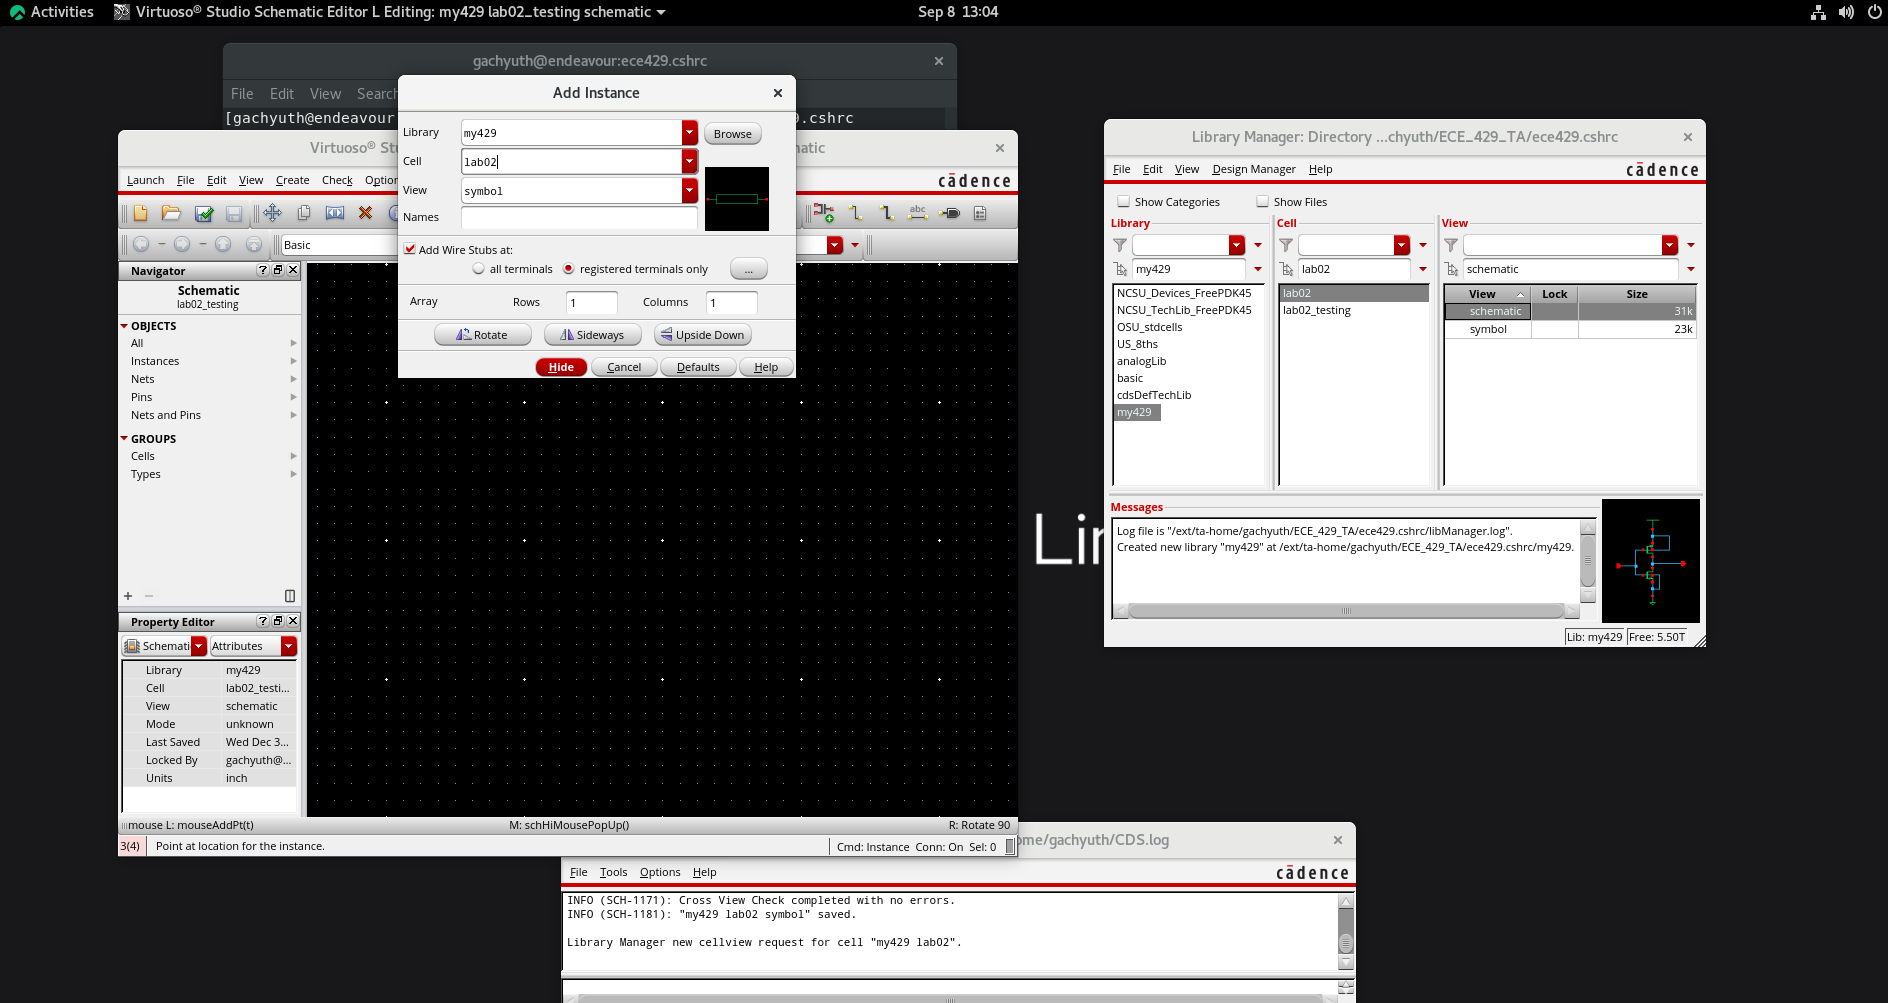Click the New file icon in schematic toolbar

pos(140,213)
